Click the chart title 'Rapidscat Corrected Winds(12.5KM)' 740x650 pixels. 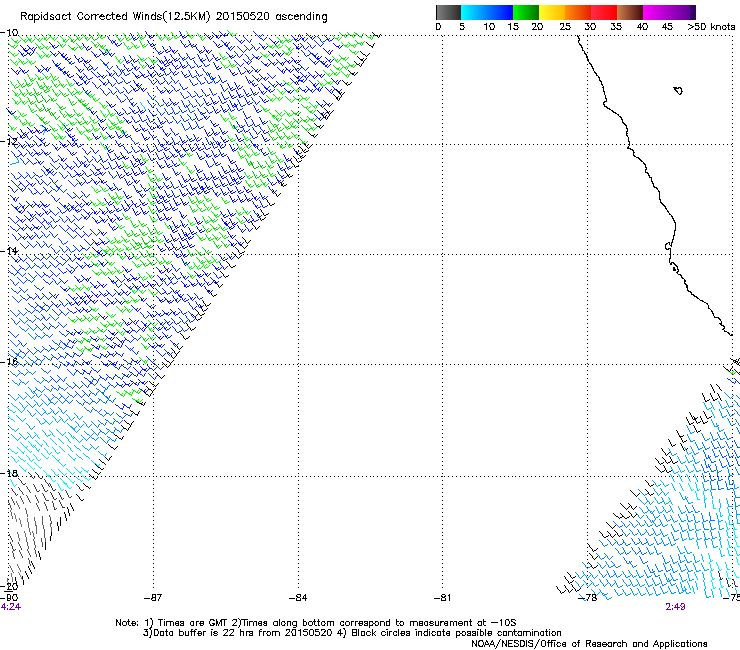115,16
